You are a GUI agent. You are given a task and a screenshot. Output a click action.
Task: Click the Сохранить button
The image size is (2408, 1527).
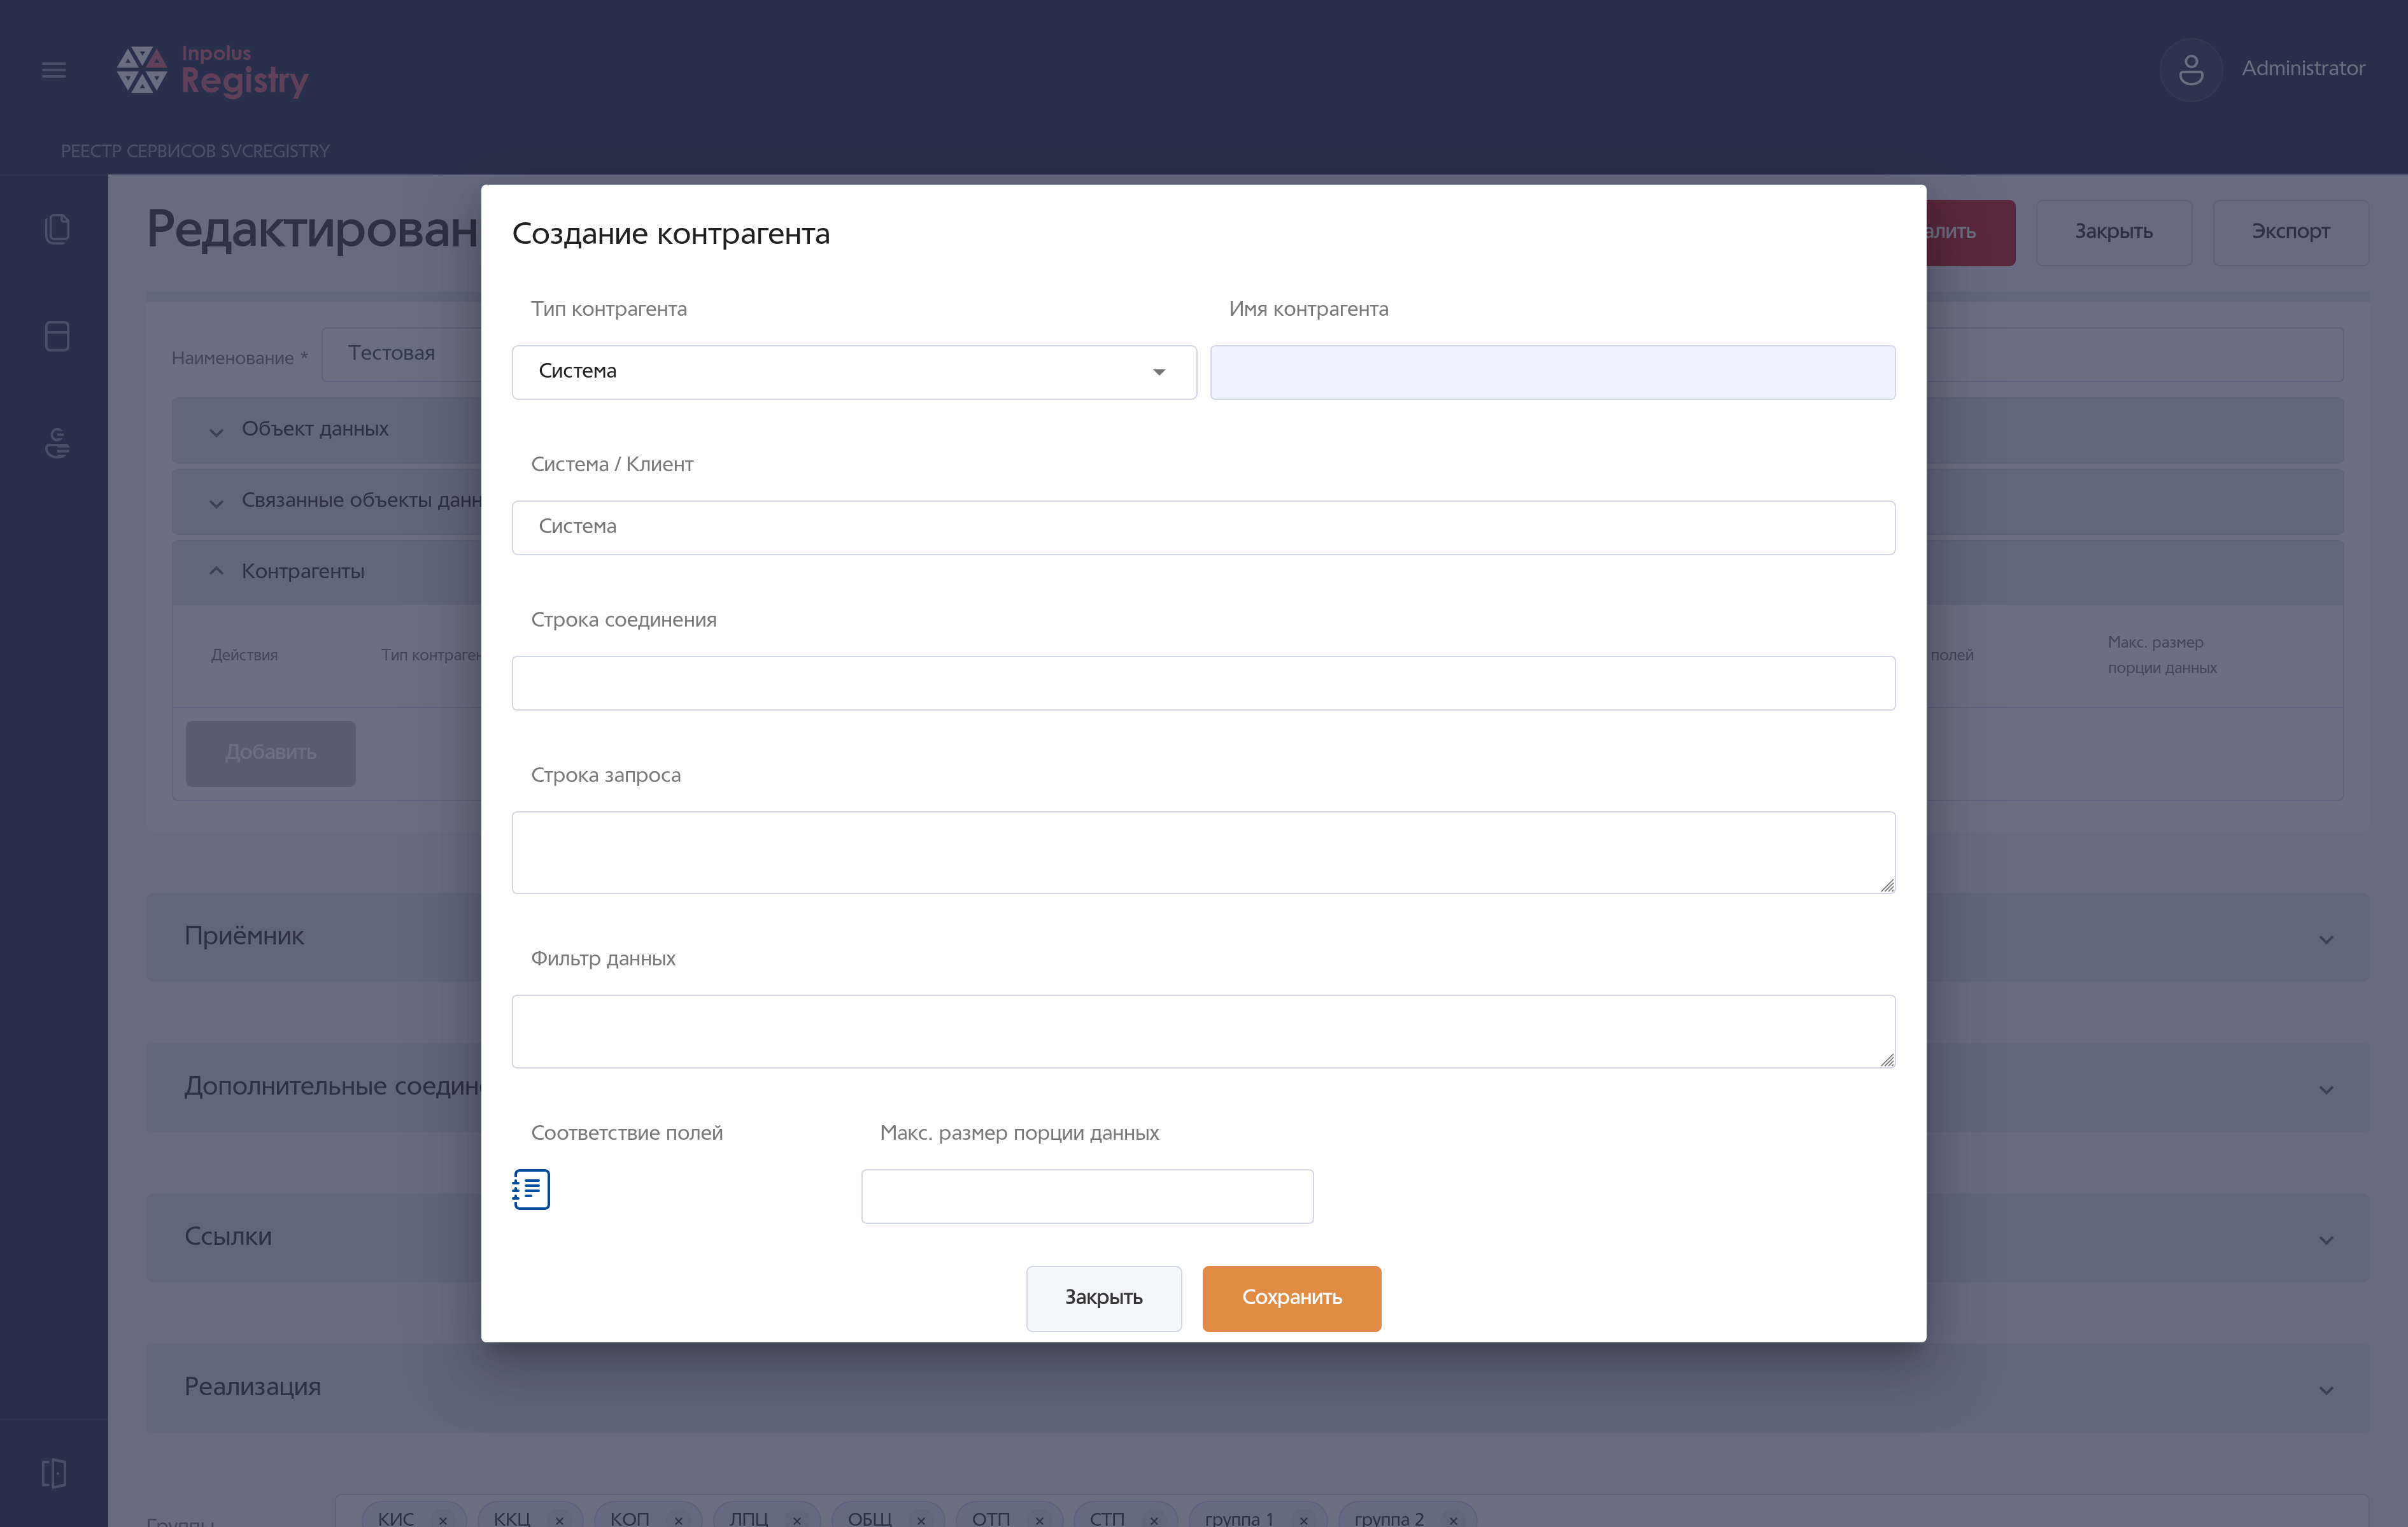[x=1291, y=1298]
